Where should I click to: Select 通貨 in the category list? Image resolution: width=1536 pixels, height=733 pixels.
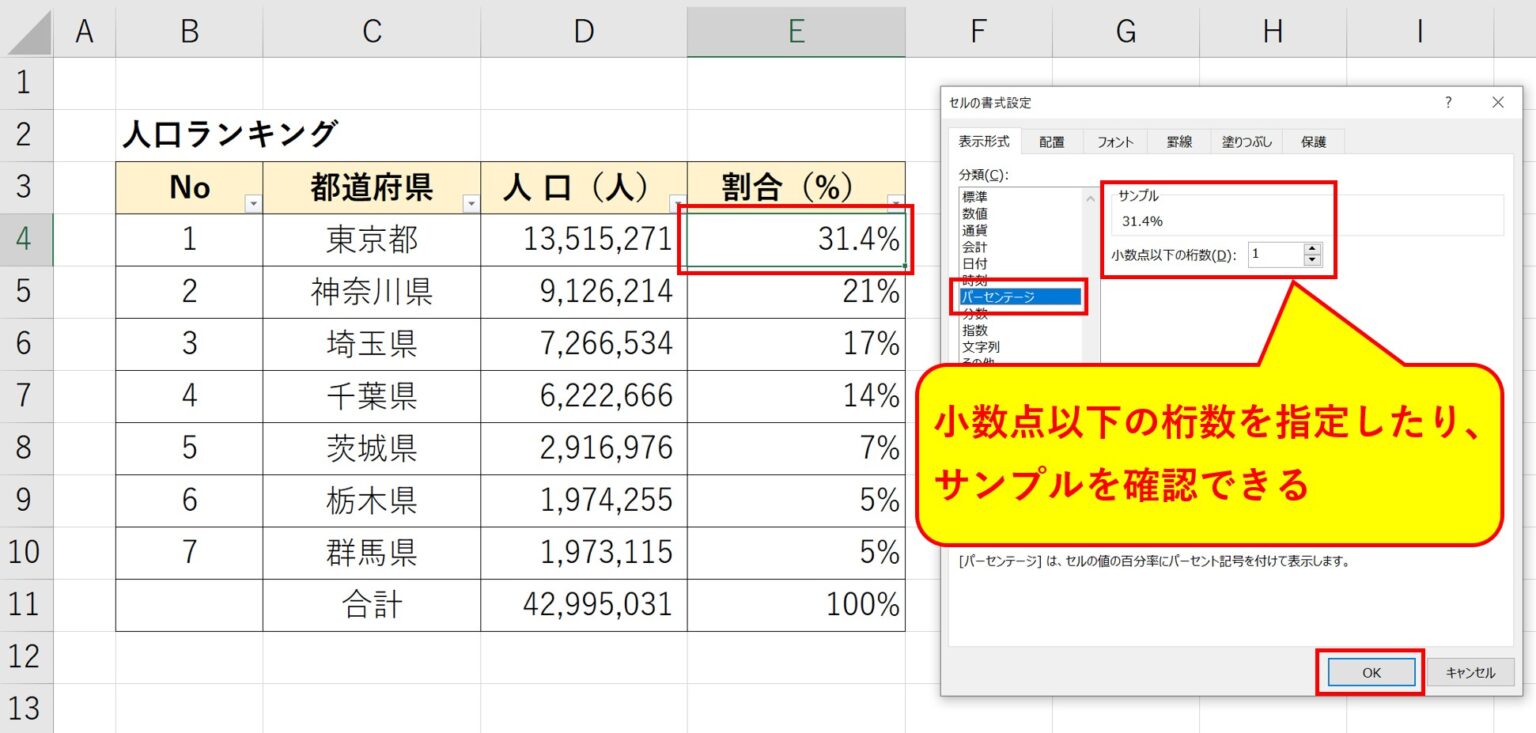[975, 228]
